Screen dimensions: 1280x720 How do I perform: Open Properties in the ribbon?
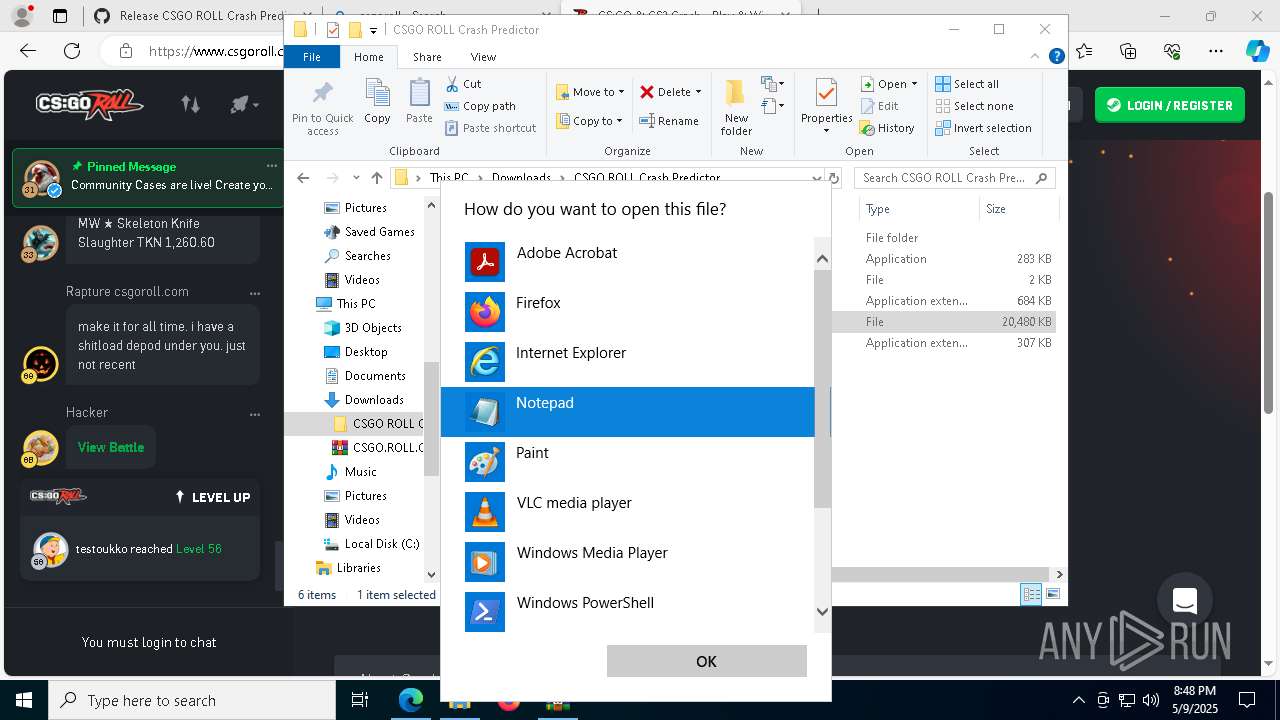point(826,106)
